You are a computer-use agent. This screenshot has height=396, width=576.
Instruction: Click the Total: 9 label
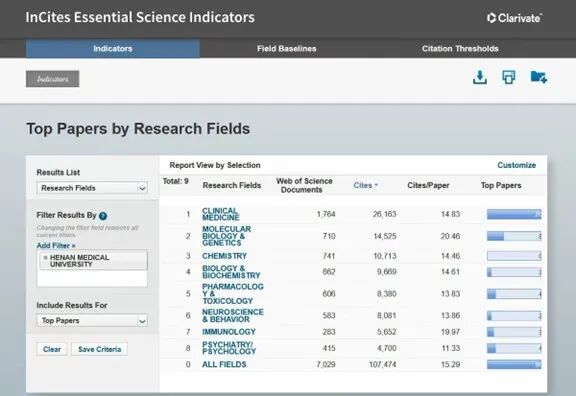176,181
